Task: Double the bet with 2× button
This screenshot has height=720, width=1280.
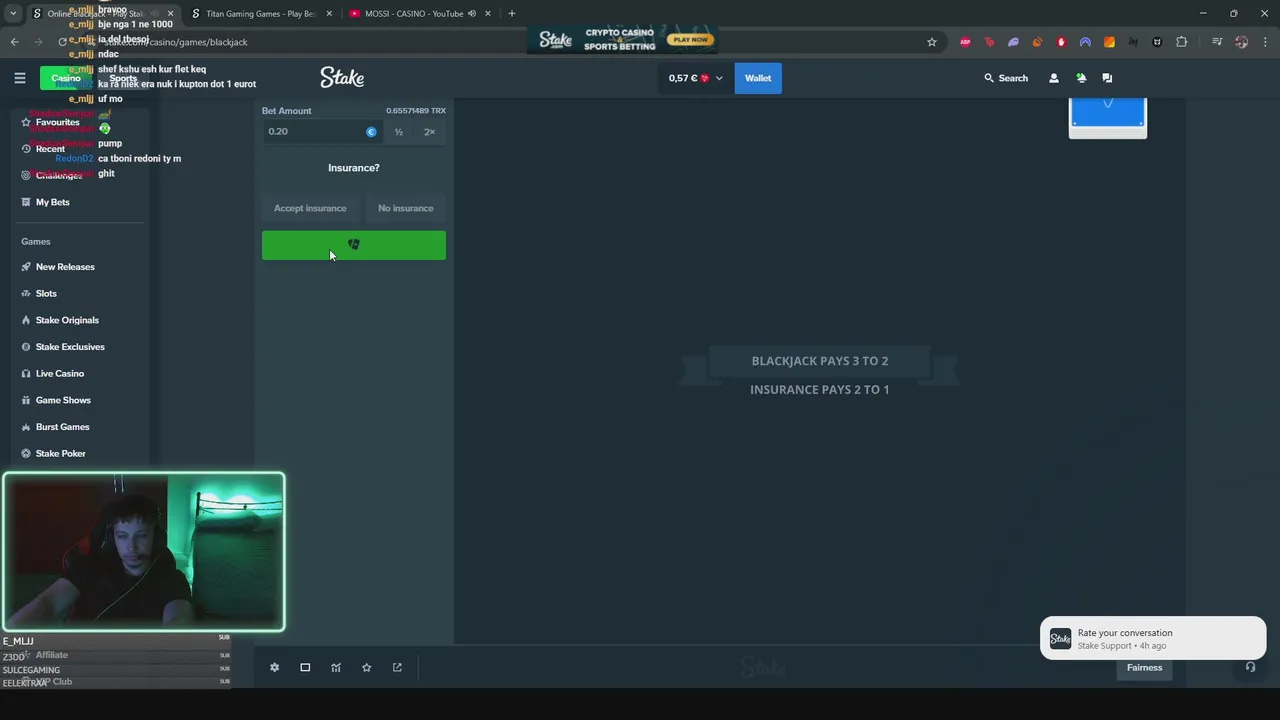Action: click(x=429, y=132)
